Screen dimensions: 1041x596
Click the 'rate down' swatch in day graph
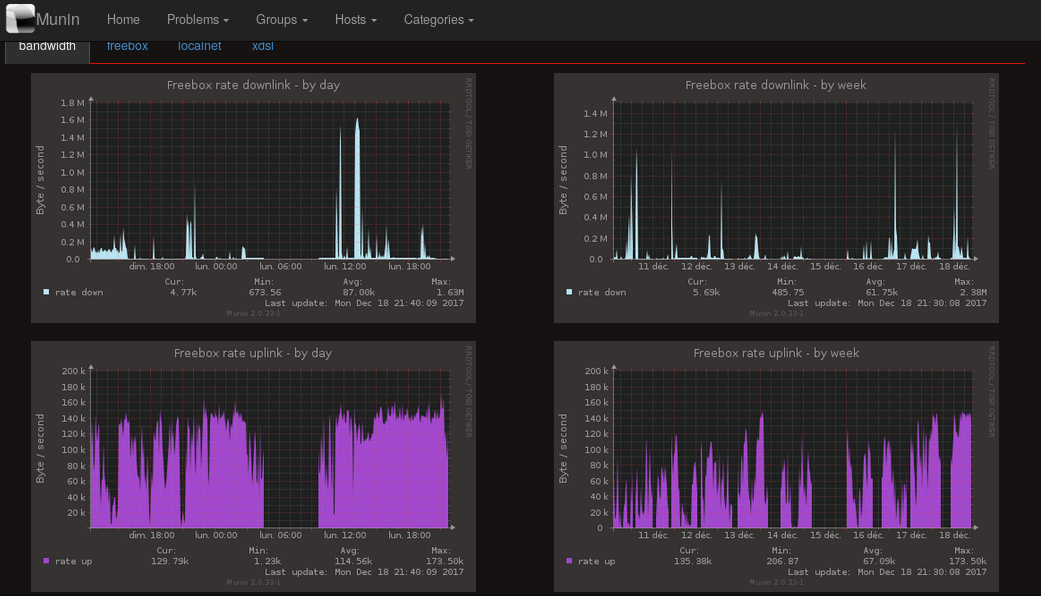[x=46, y=292]
